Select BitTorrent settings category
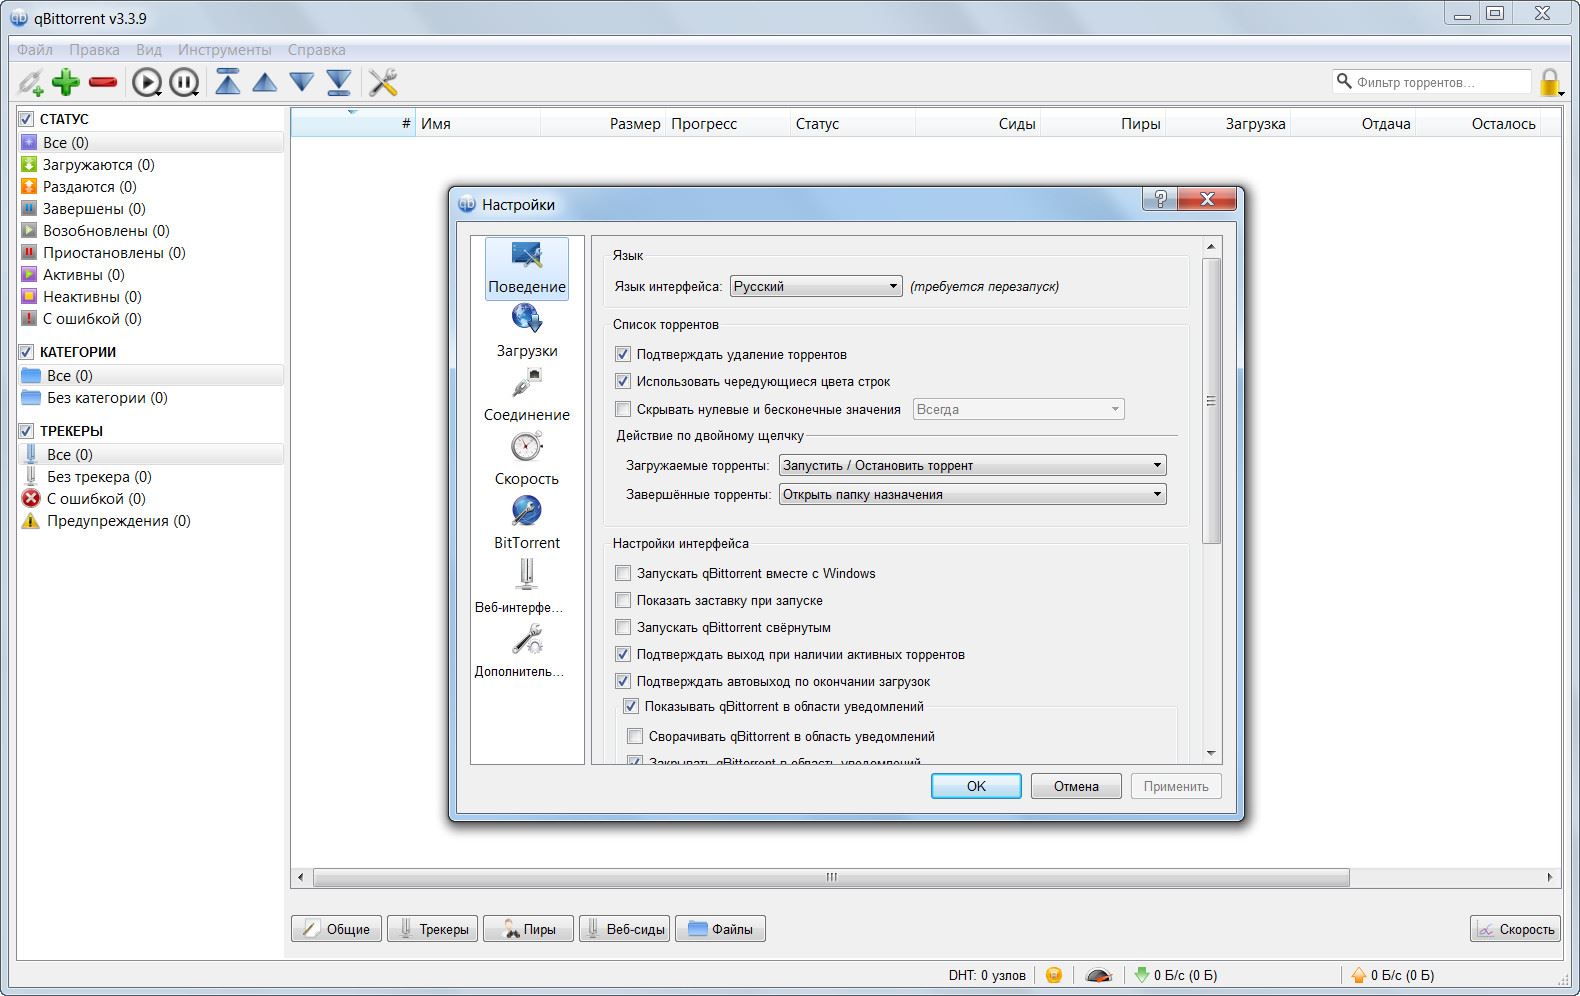Screen dimensions: 1580x996 coord(527,524)
